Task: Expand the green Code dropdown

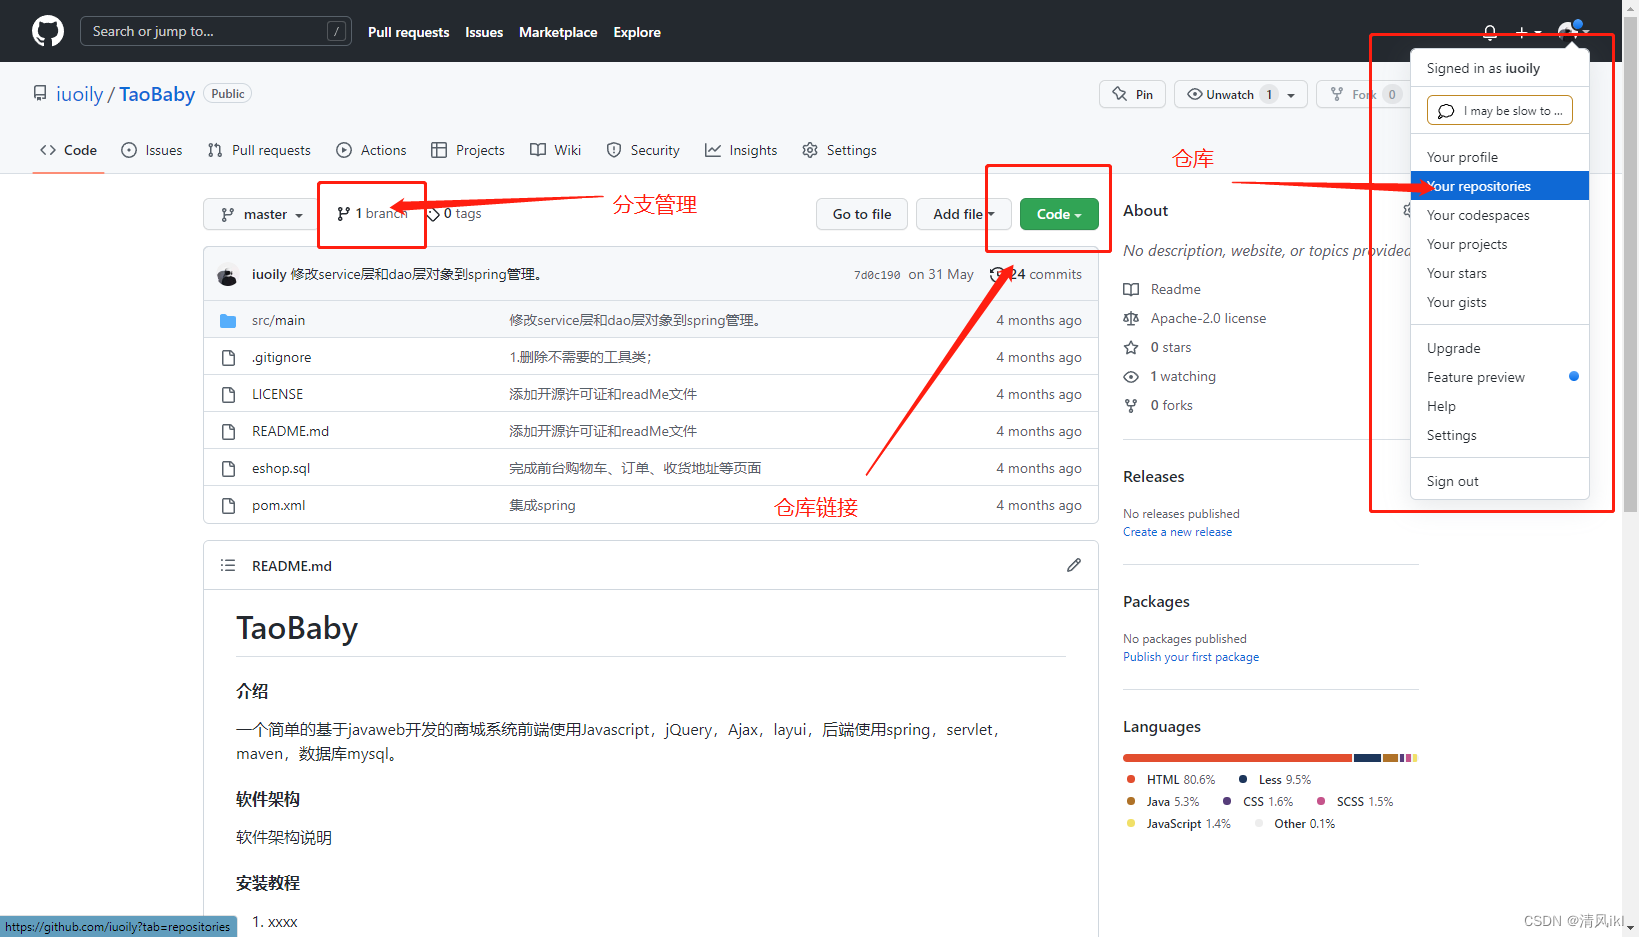Action: [x=1059, y=214]
